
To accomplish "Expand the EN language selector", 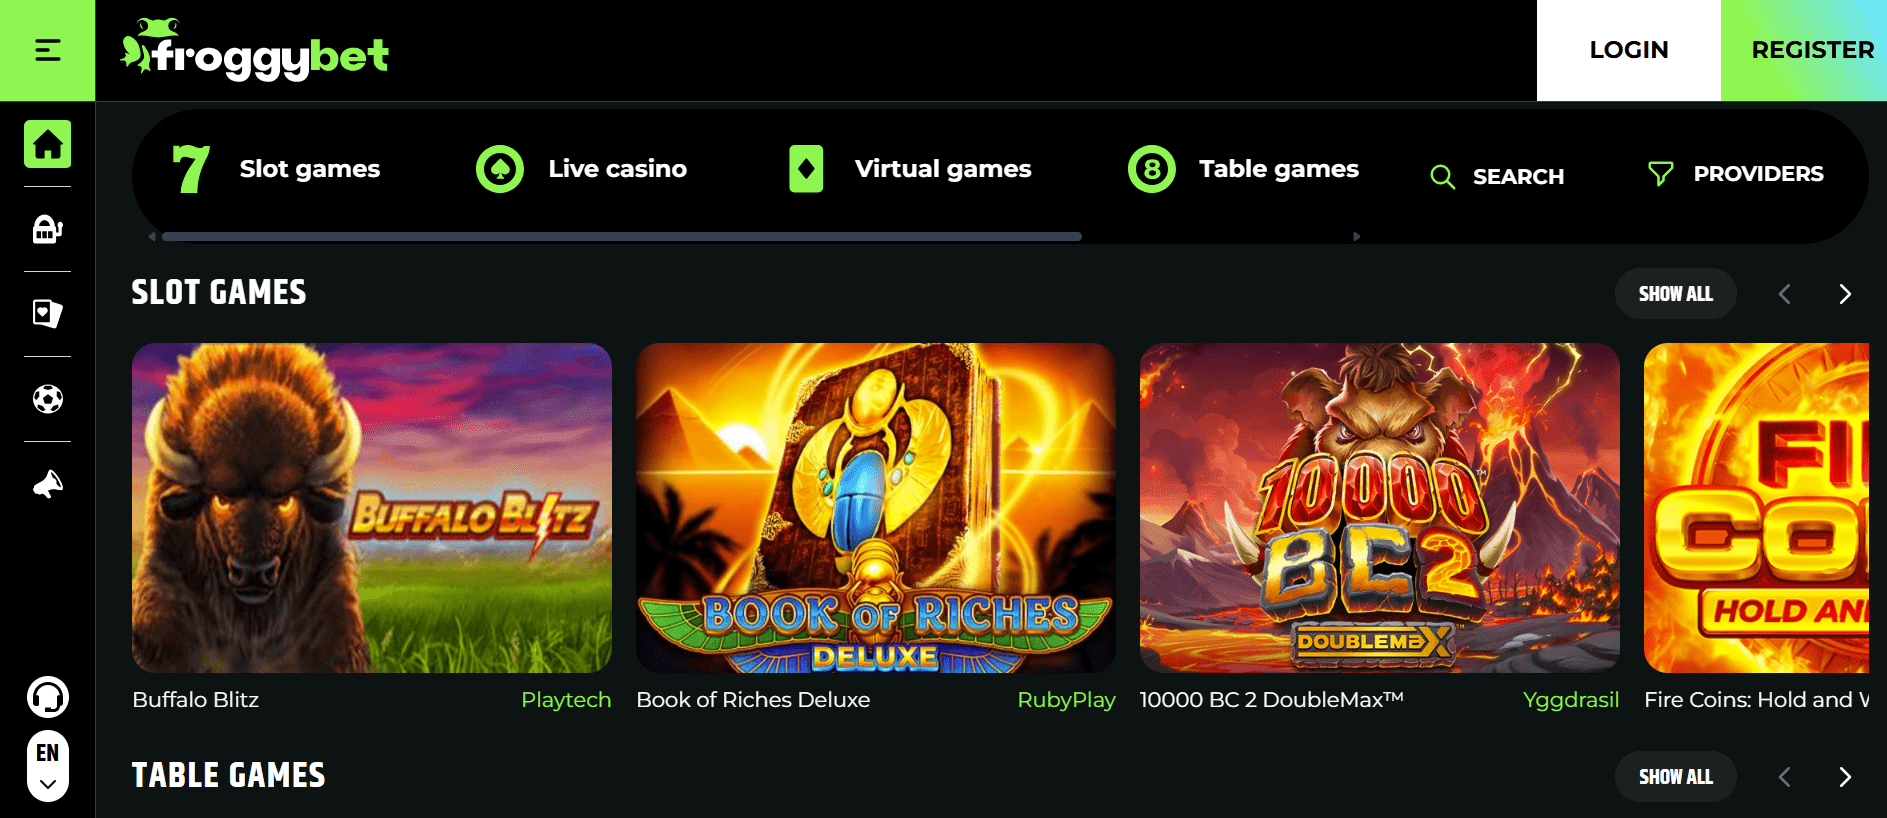I will pos(48,766).
